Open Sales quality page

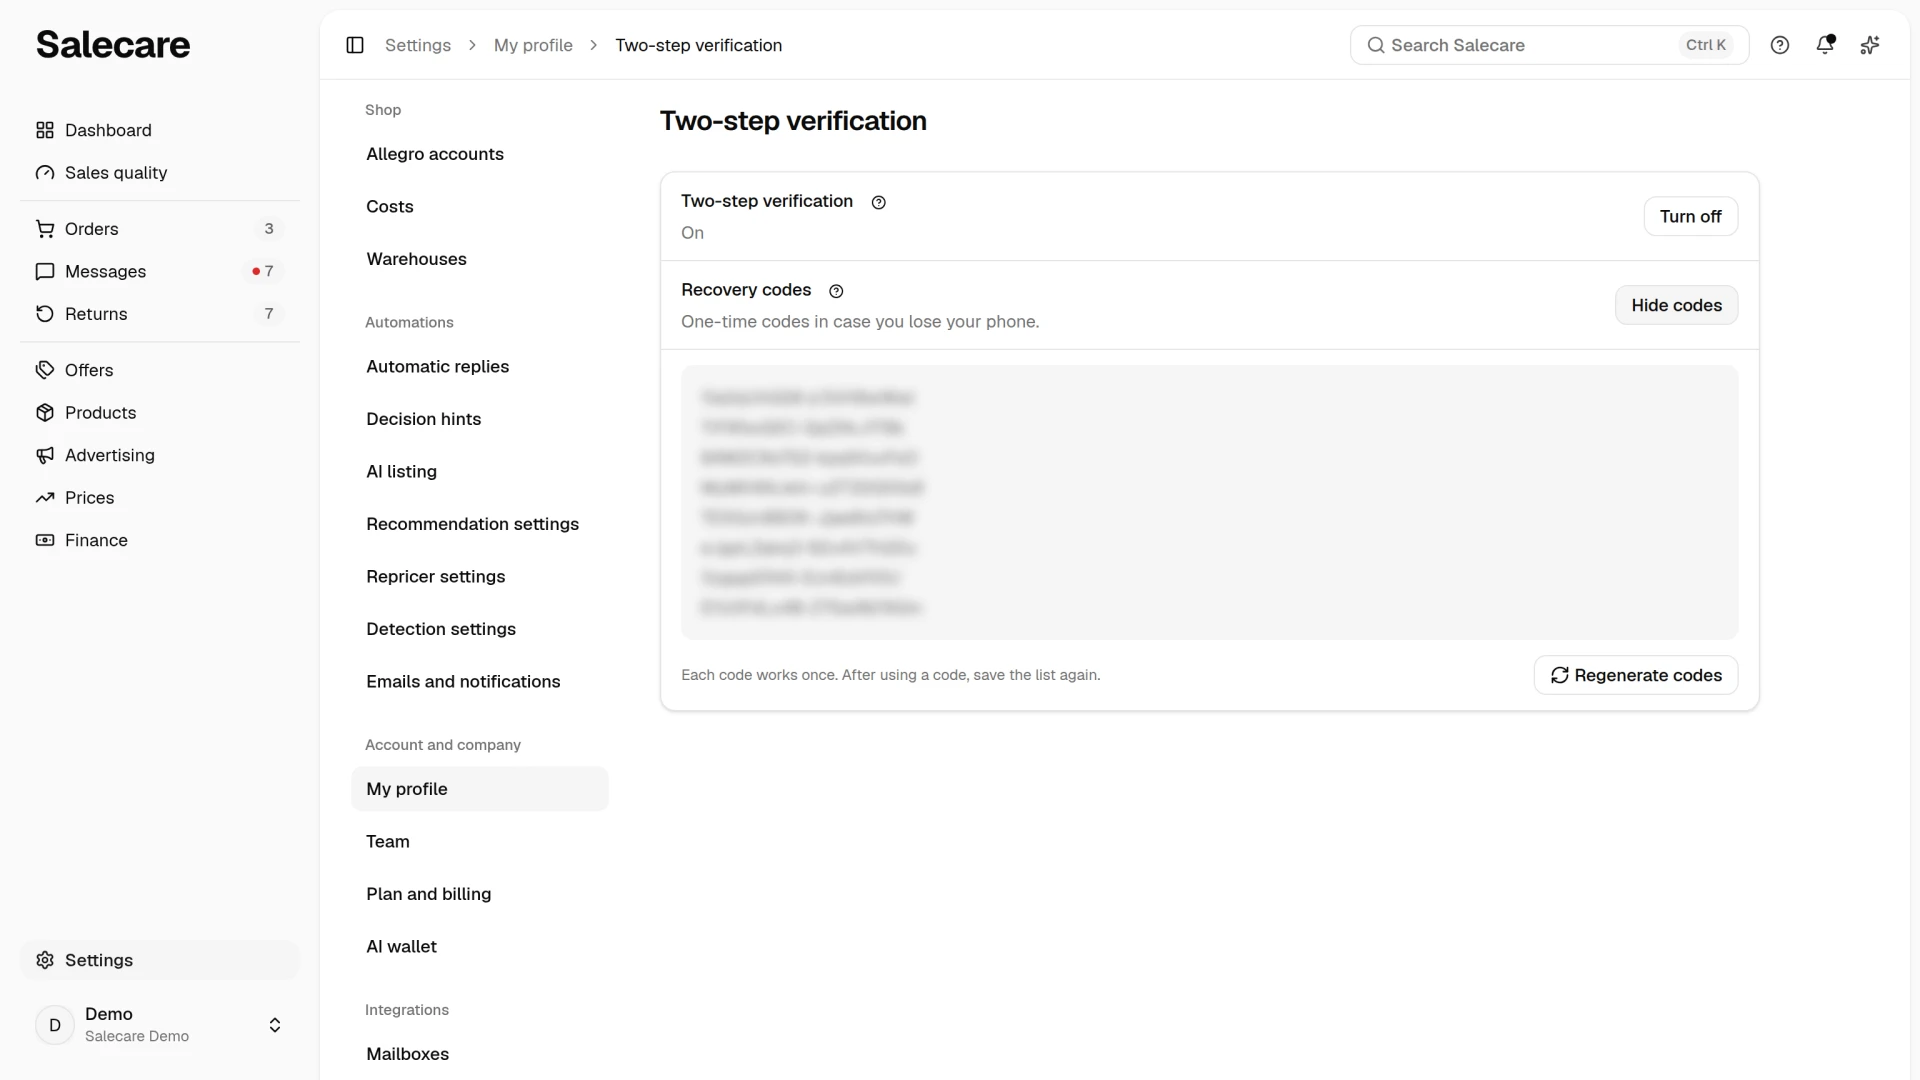(160, 173)
